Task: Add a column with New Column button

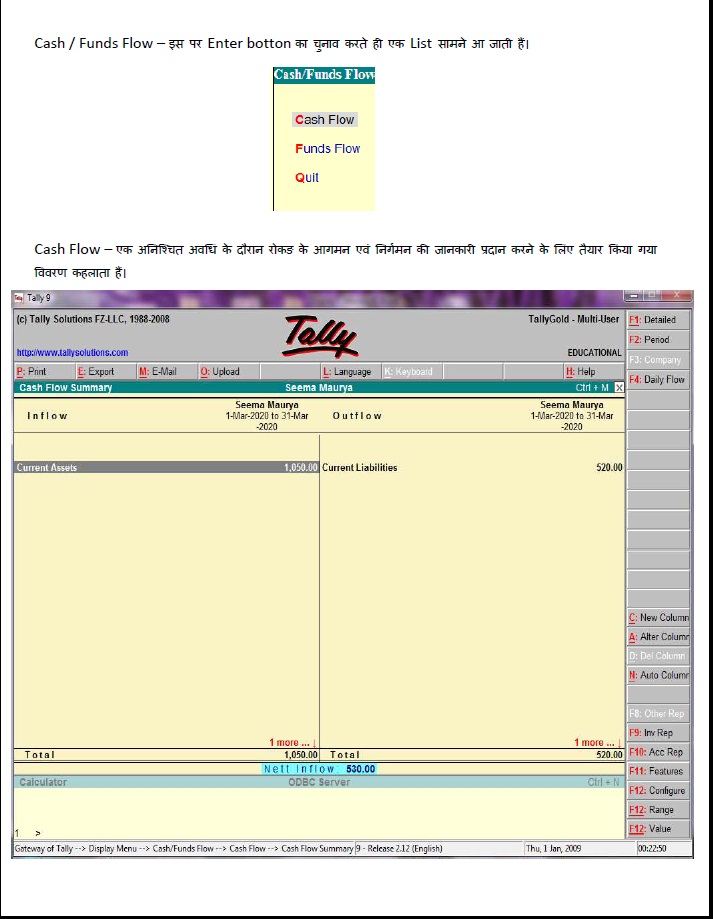Action: click(x=658, y=618)
